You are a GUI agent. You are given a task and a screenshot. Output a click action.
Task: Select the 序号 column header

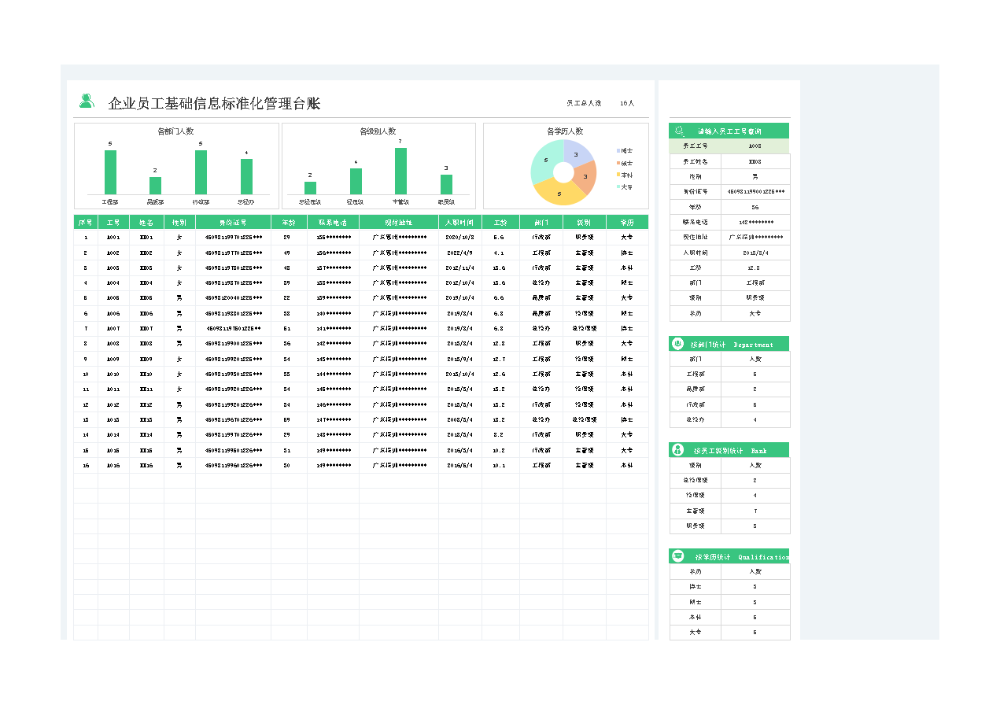(85, 223)
